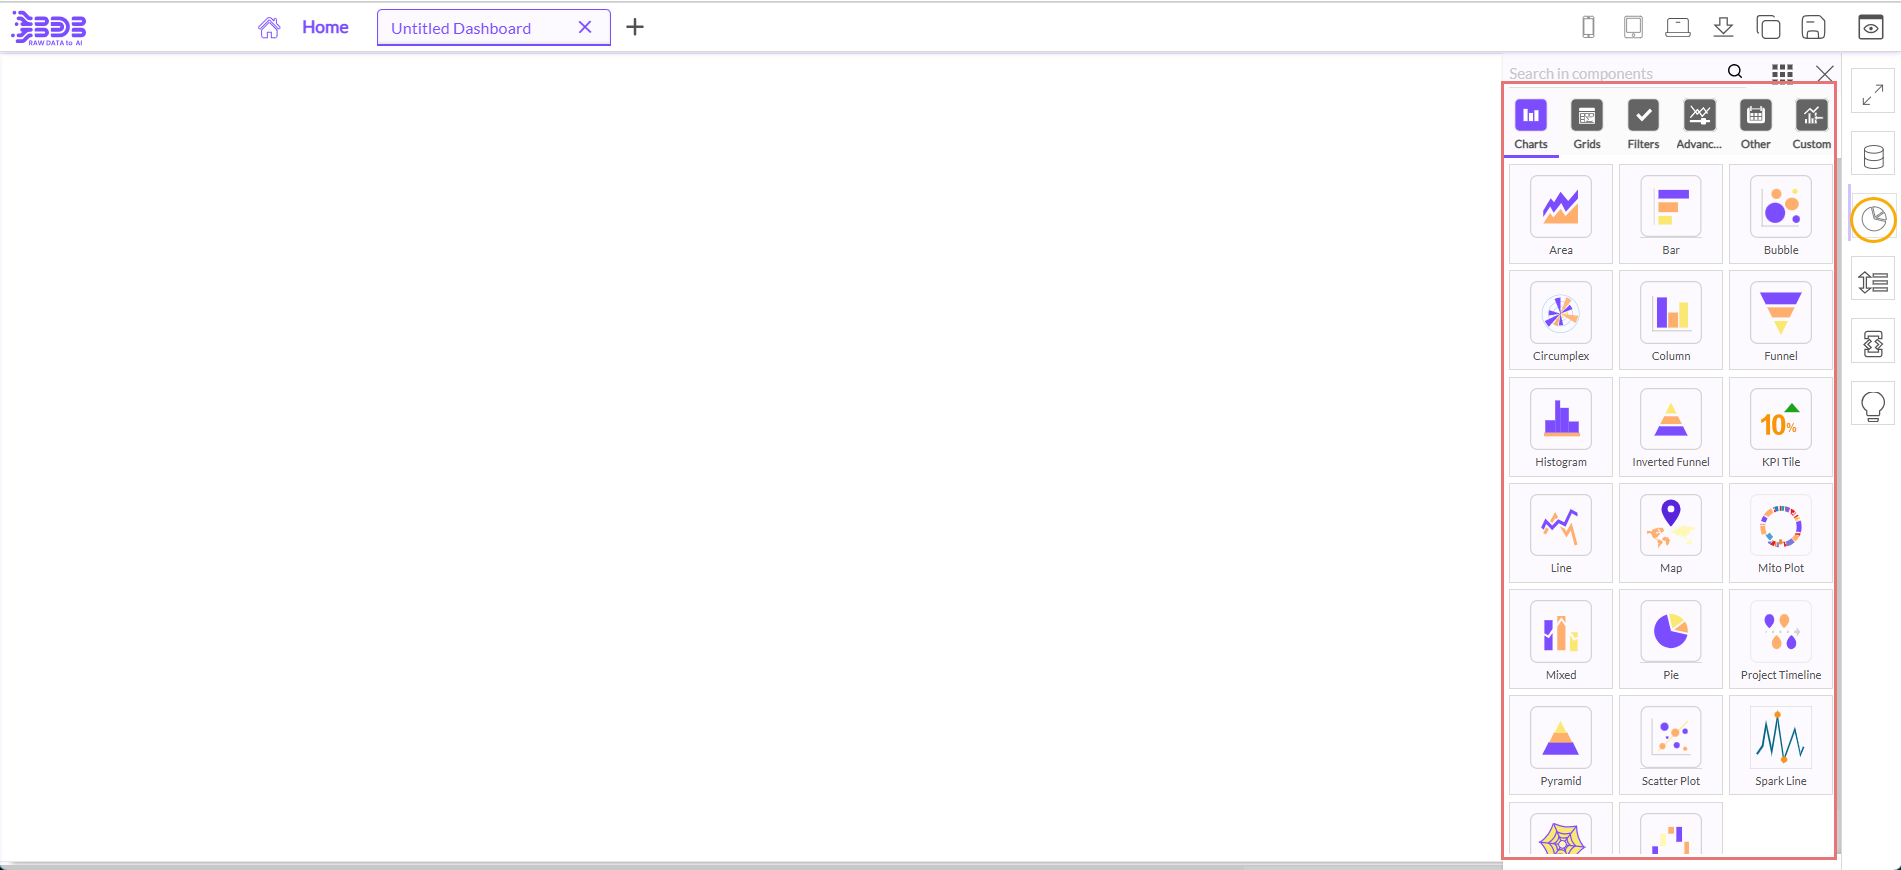The height and width of the screenshot is (870, 1901).
Task: Open the Filters components tab
Action: [1643, 124]
